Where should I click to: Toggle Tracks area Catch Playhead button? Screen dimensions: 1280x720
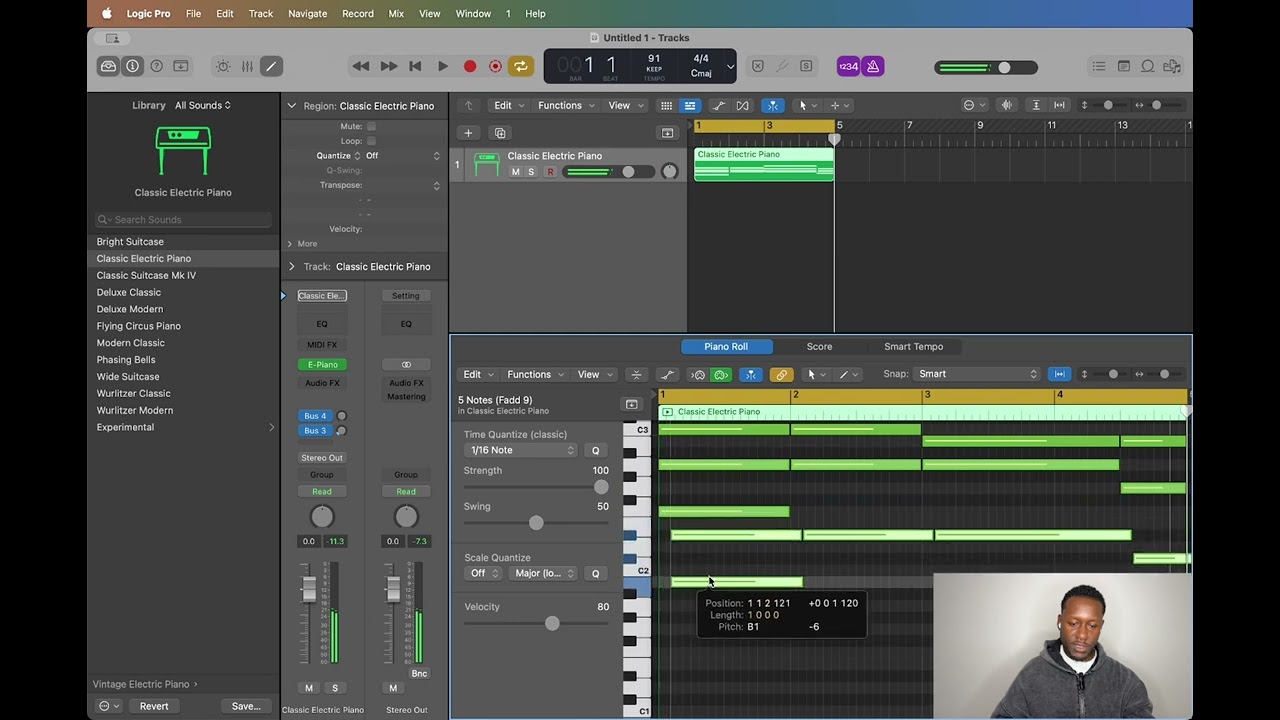tap(772, 105)
